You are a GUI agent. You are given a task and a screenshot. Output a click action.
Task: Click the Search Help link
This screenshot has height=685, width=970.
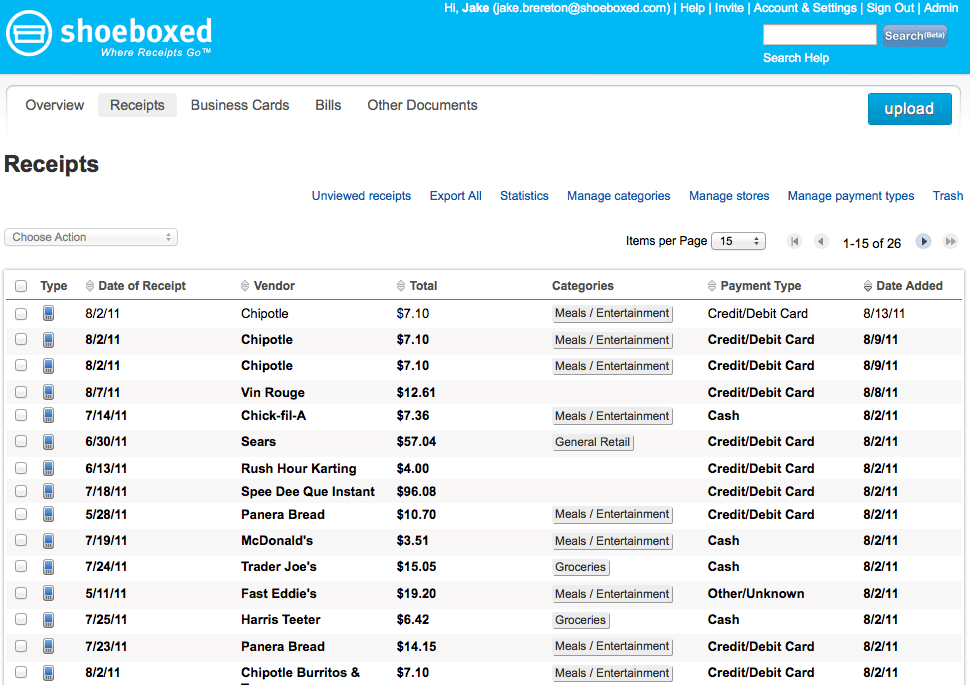pos(796,58)
